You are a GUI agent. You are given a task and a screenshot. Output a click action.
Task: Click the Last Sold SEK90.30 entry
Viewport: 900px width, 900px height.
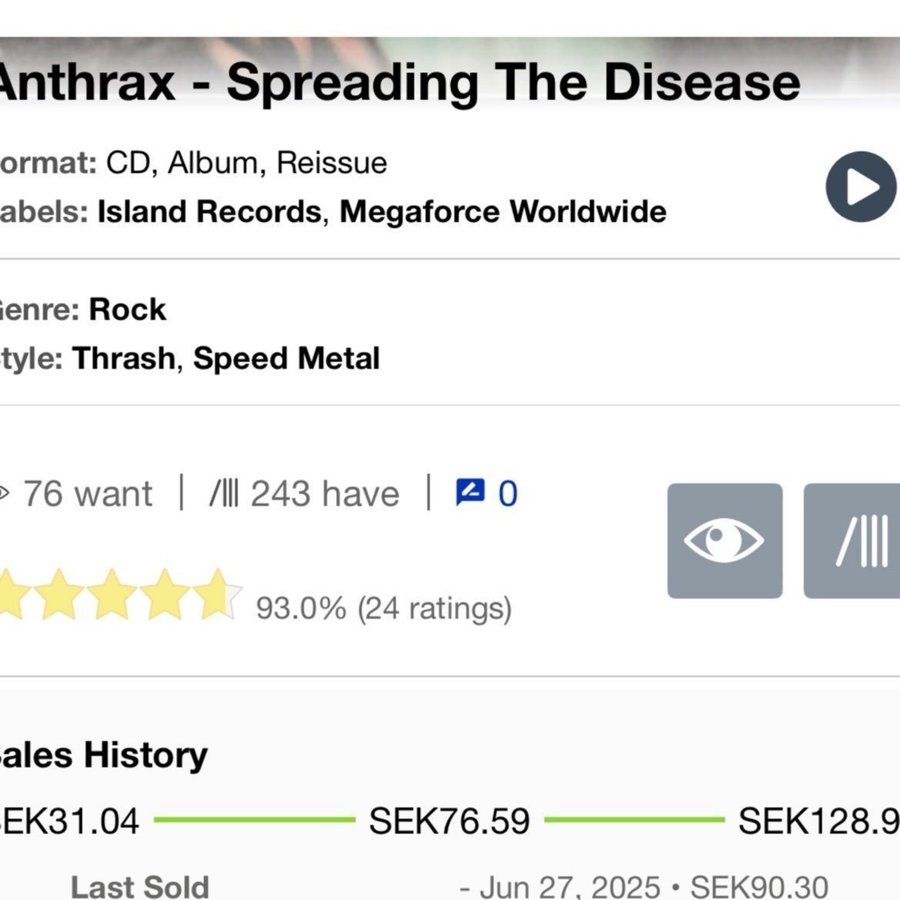[x=759, y=886]
